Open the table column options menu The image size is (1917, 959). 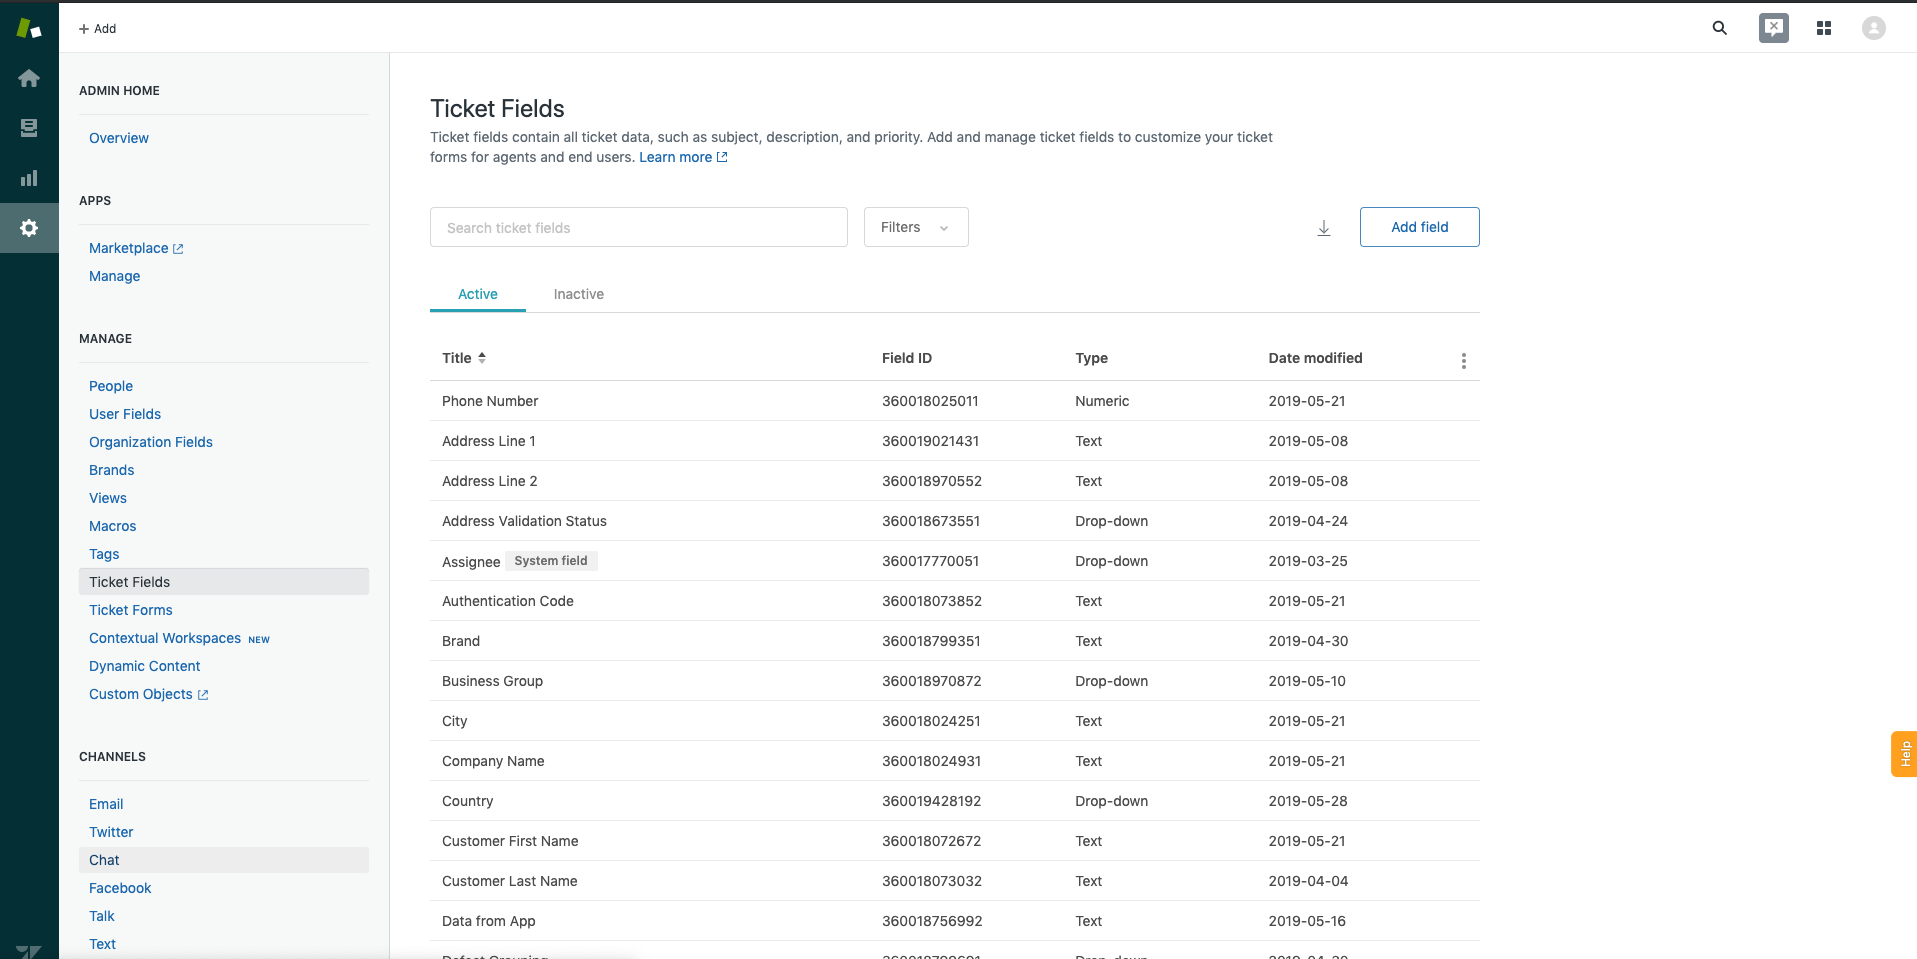[x=1463, y=361]
